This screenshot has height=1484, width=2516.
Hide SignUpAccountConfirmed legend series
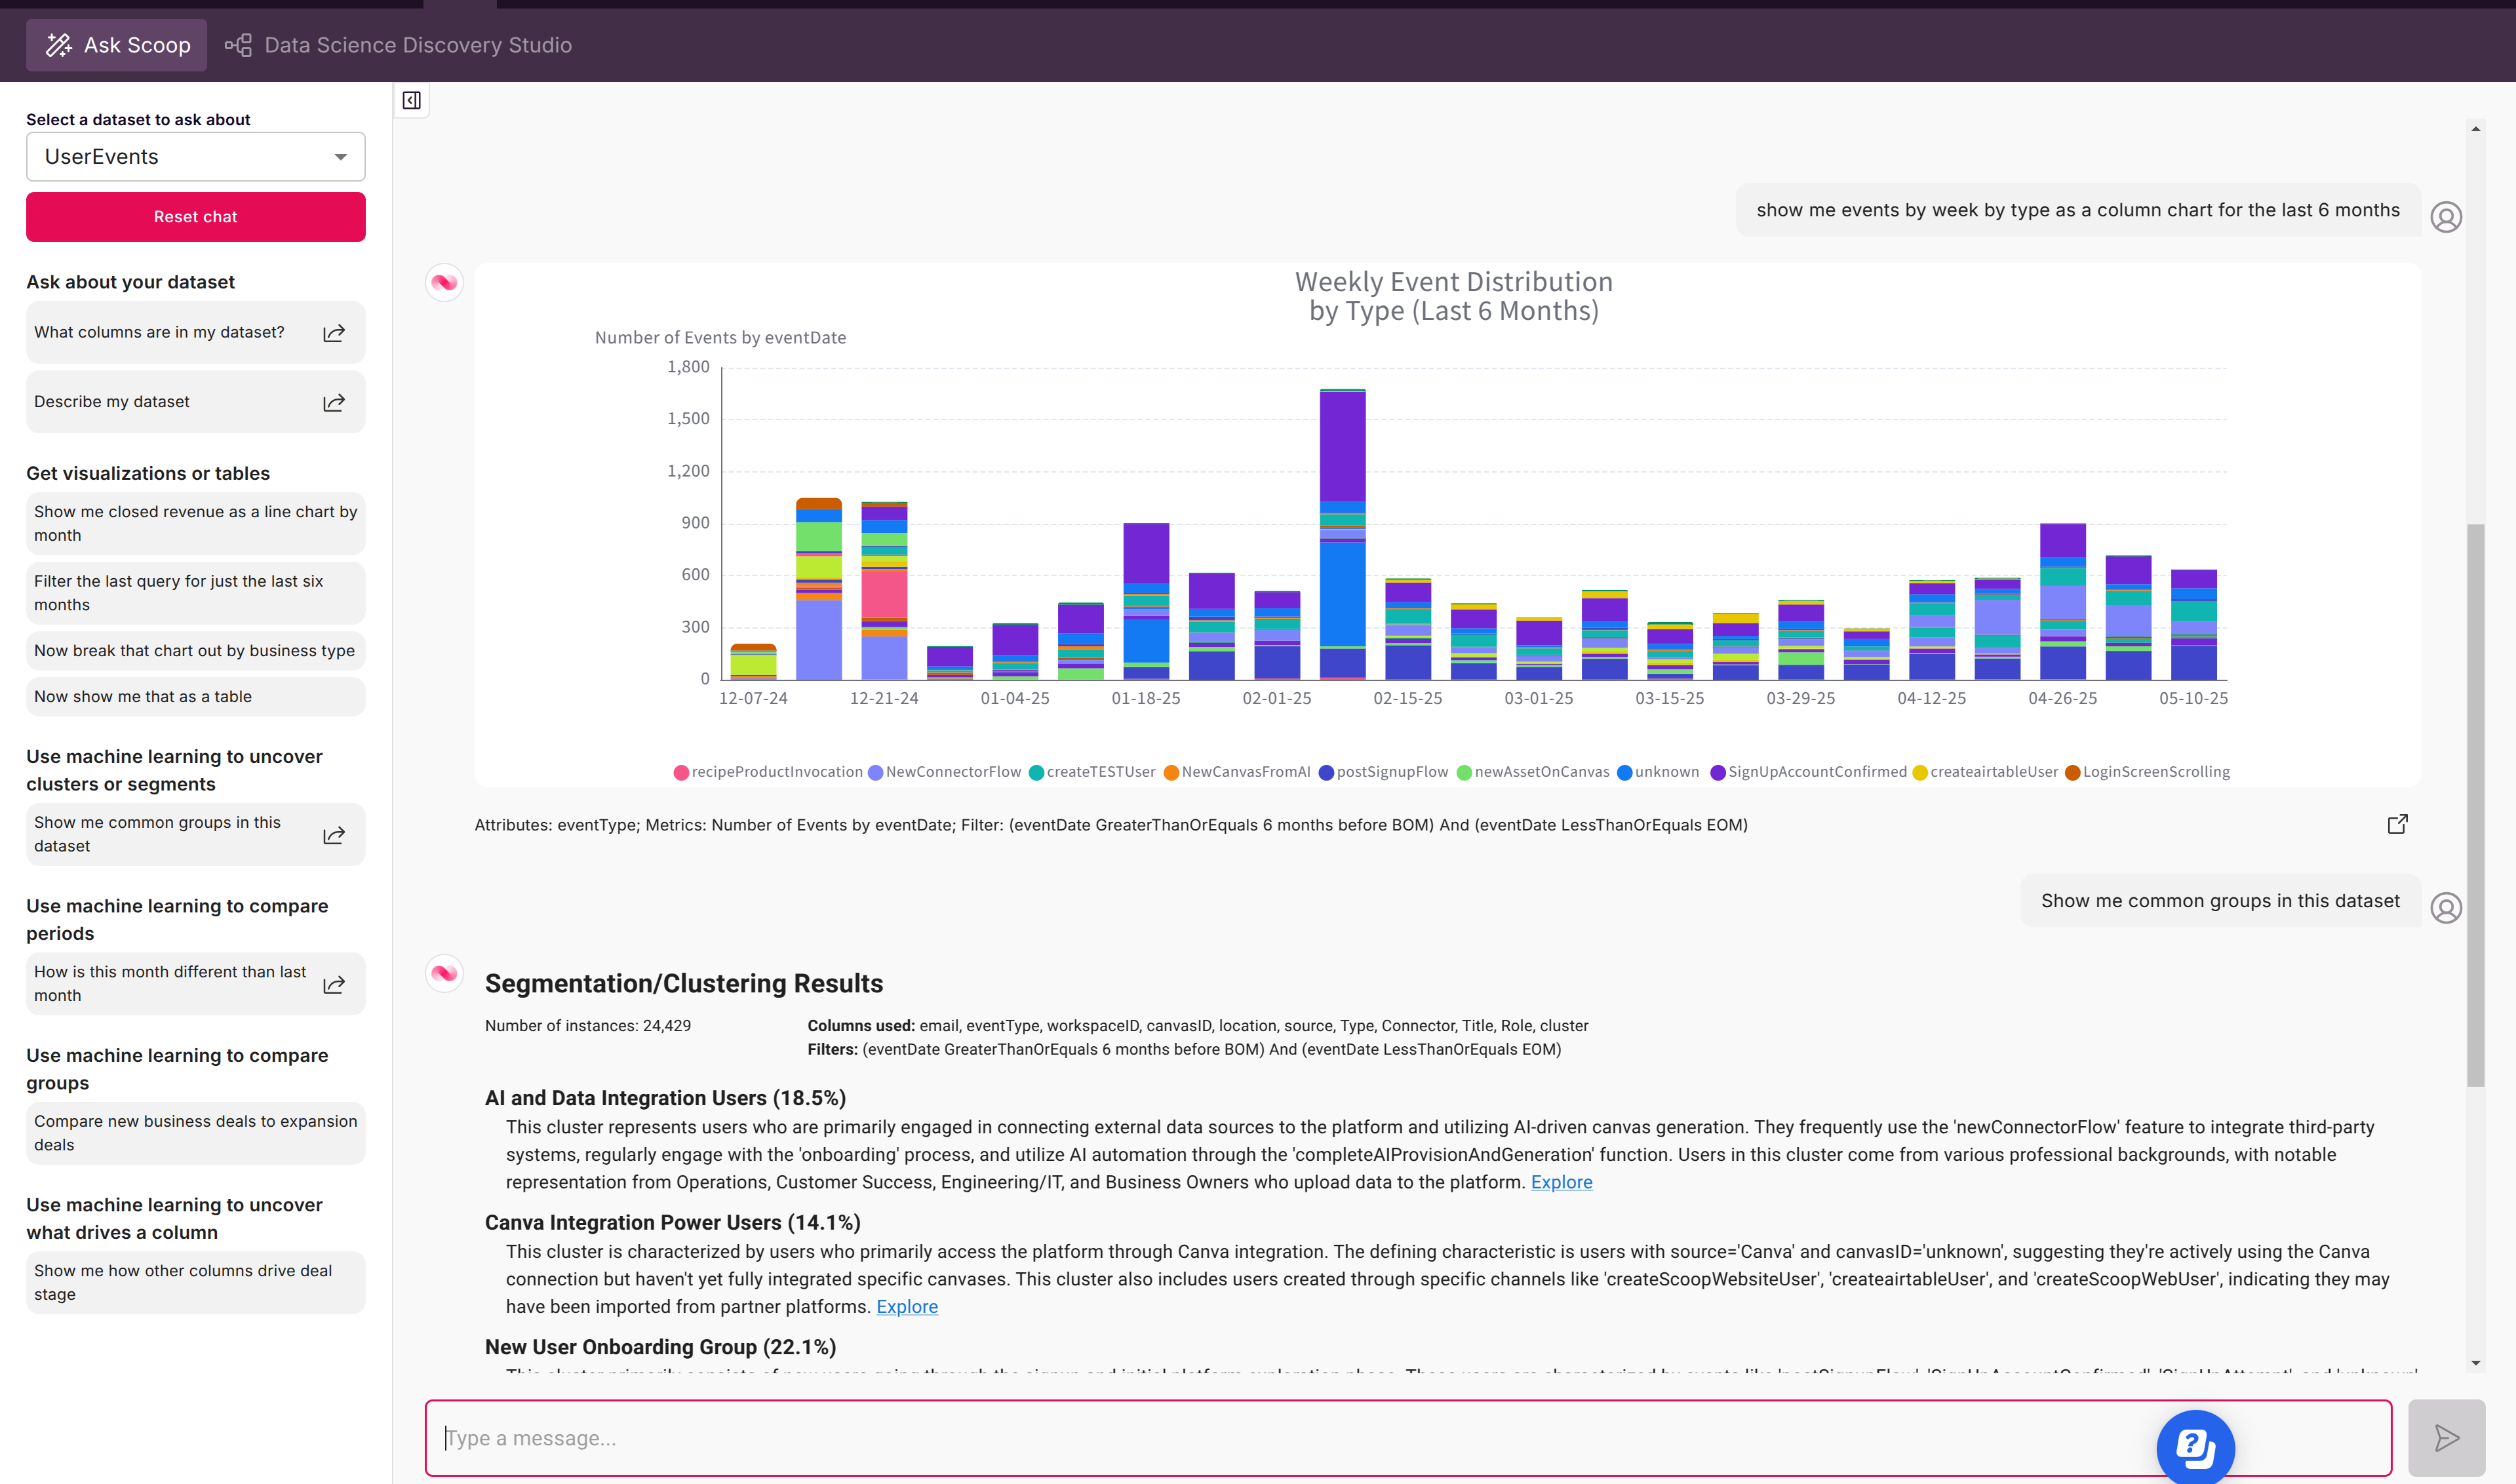tap(1816, 772)
